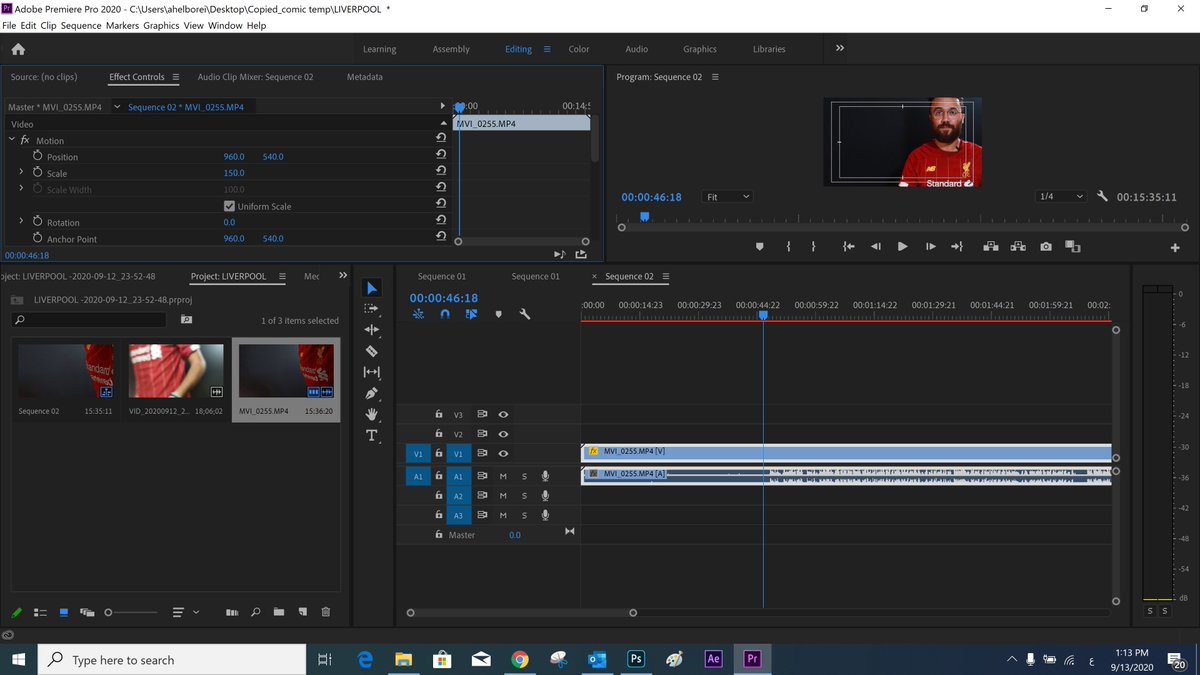Select the Type tool
This screenshot has width=1200, height=675.
pos(372,435)
